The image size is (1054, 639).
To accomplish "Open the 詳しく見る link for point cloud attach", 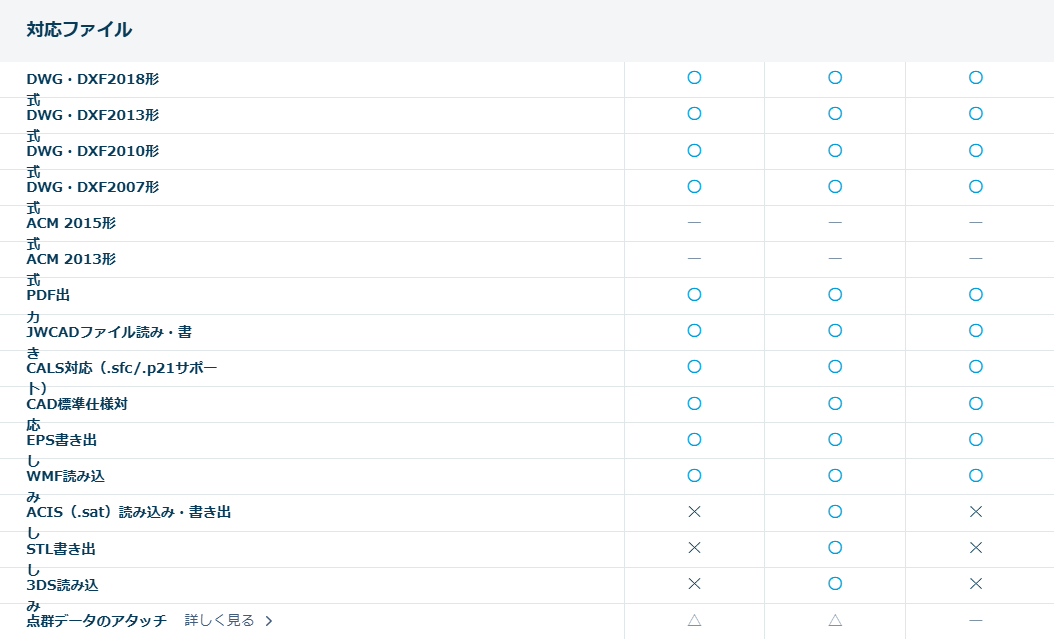I will (x=219, y=621).
